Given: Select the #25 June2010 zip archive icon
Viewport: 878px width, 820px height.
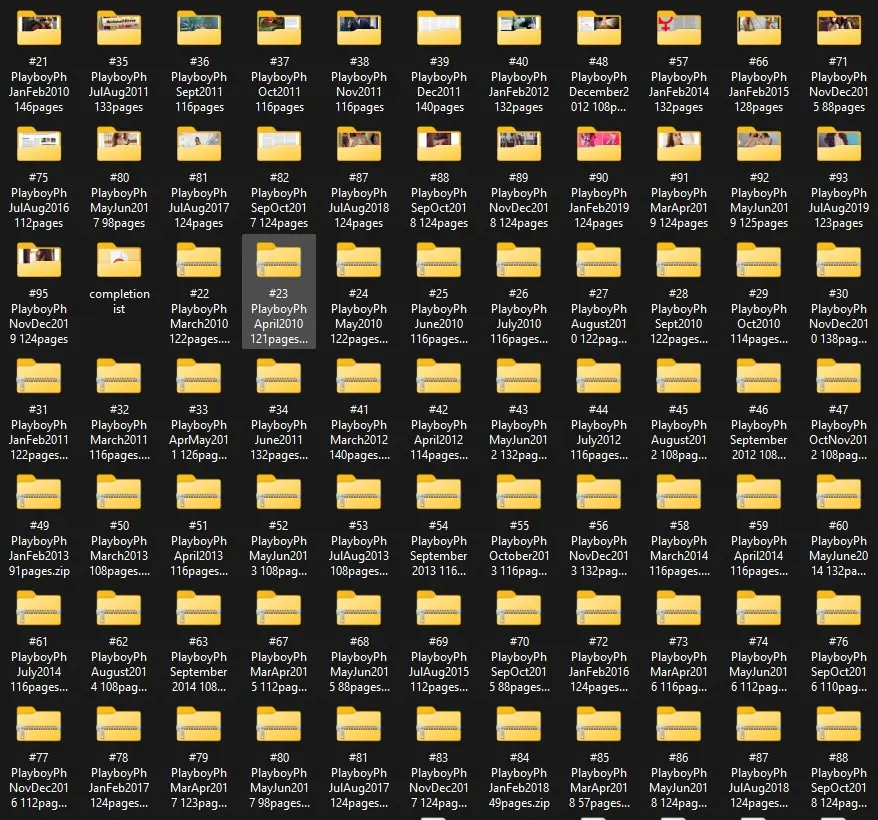Looking at the screenshot, I should tap(439, 260).
